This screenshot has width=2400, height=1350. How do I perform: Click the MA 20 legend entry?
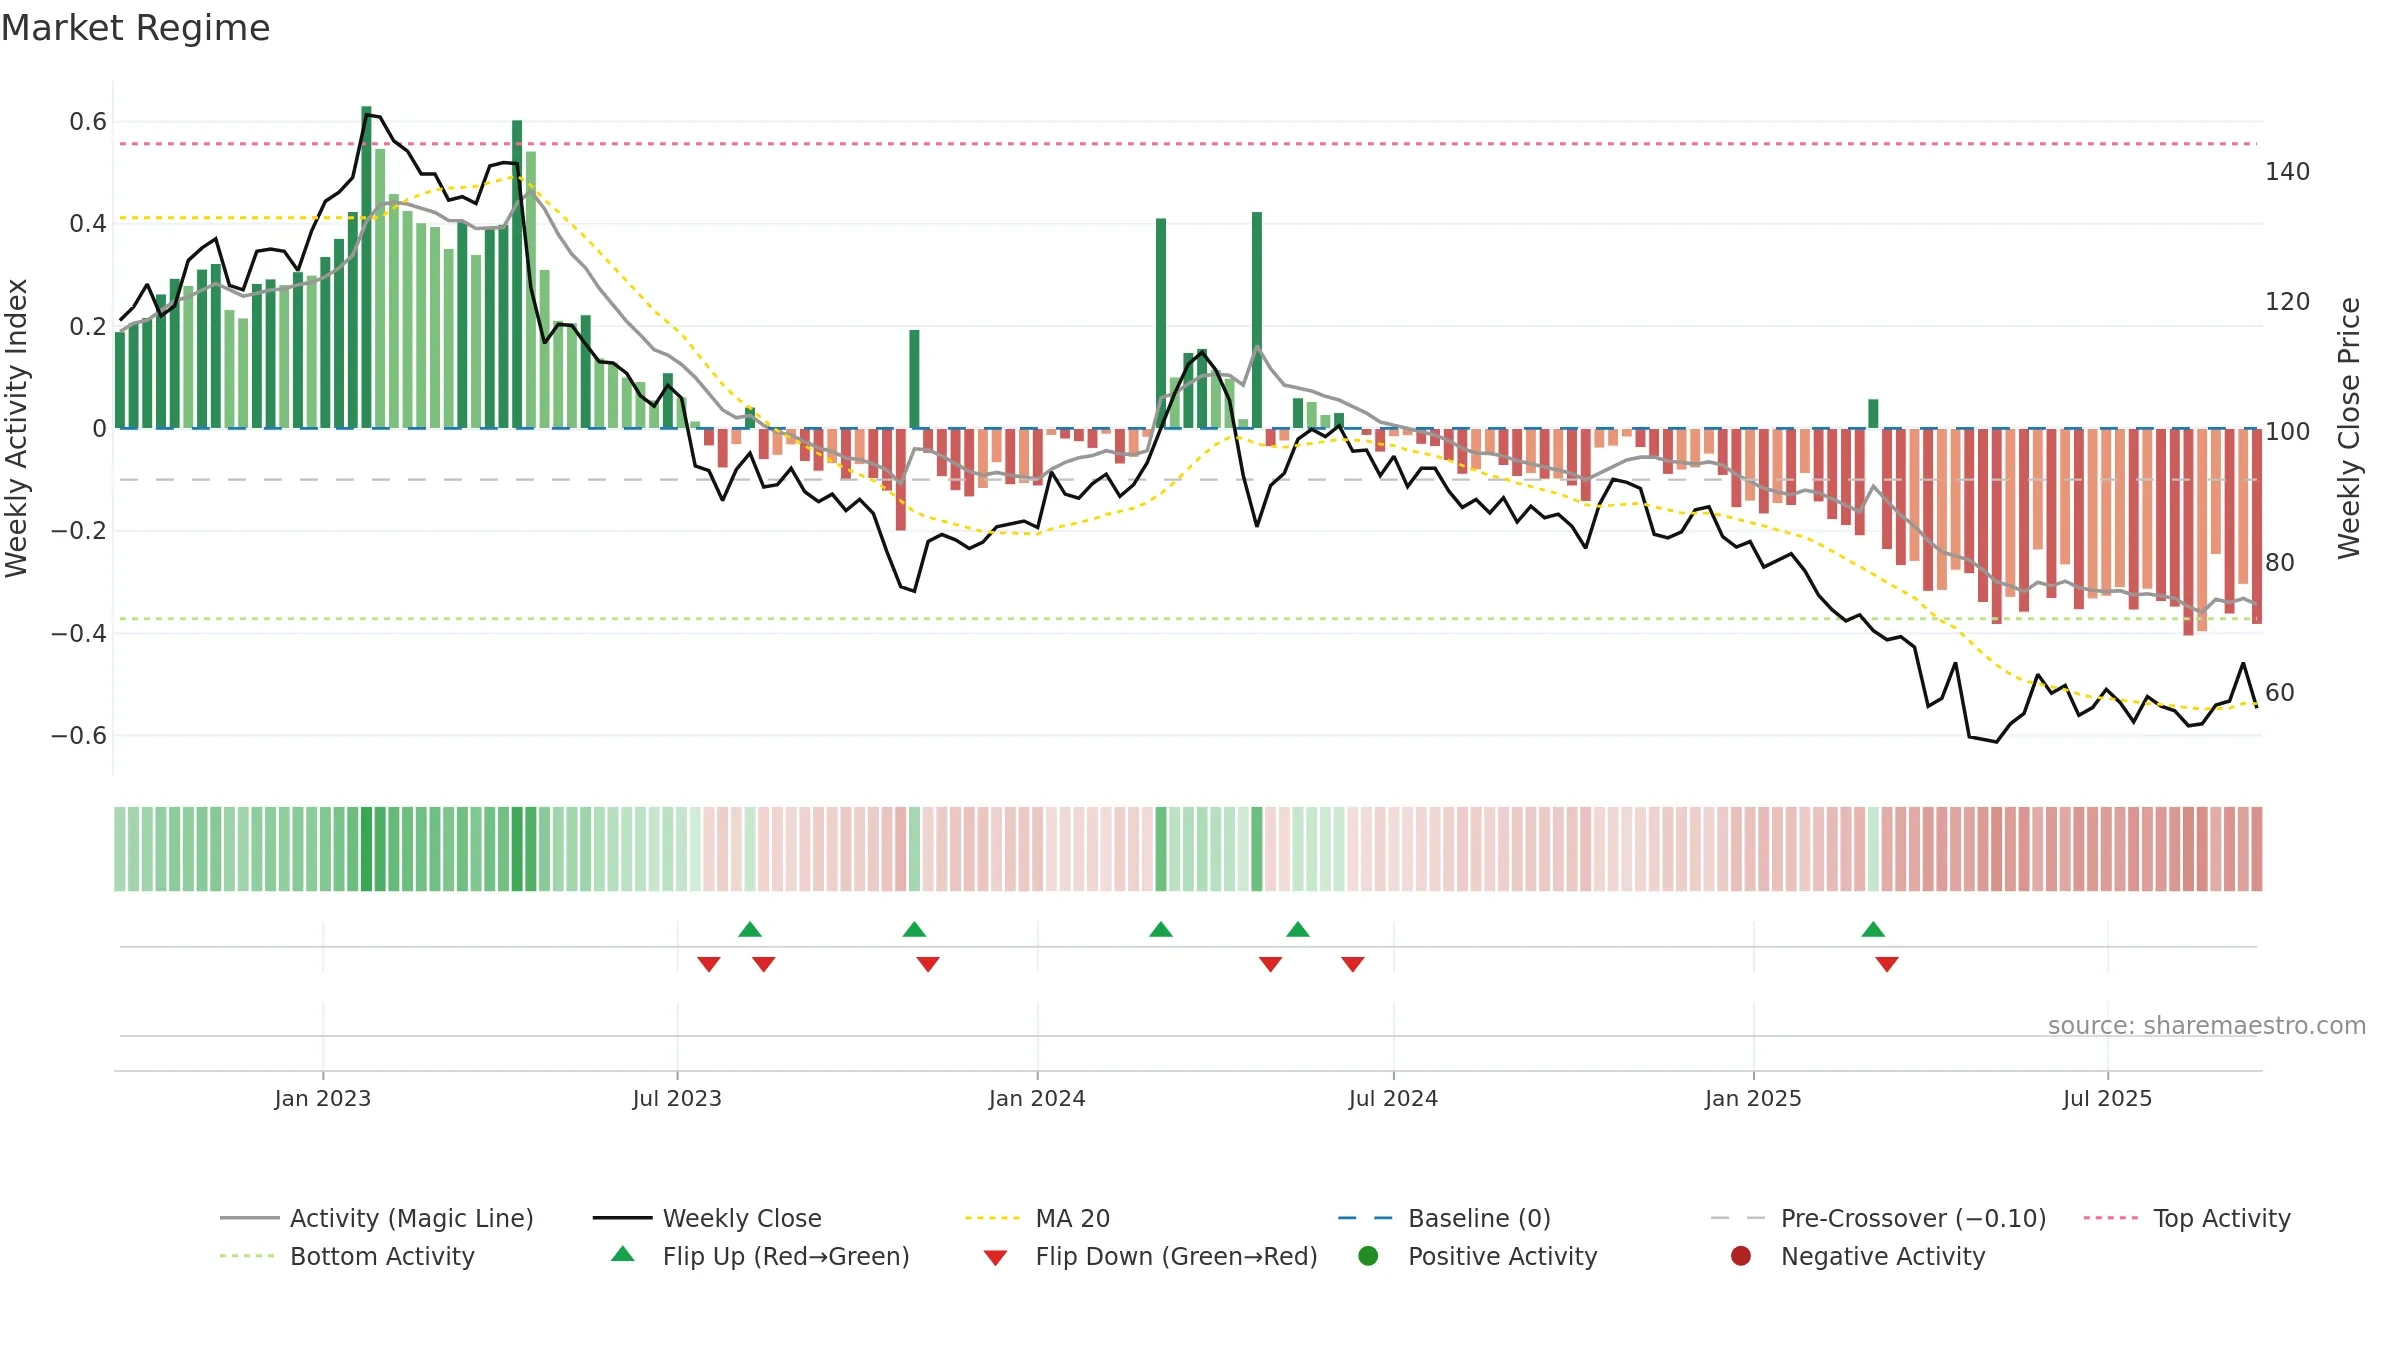point(1038,1218)
